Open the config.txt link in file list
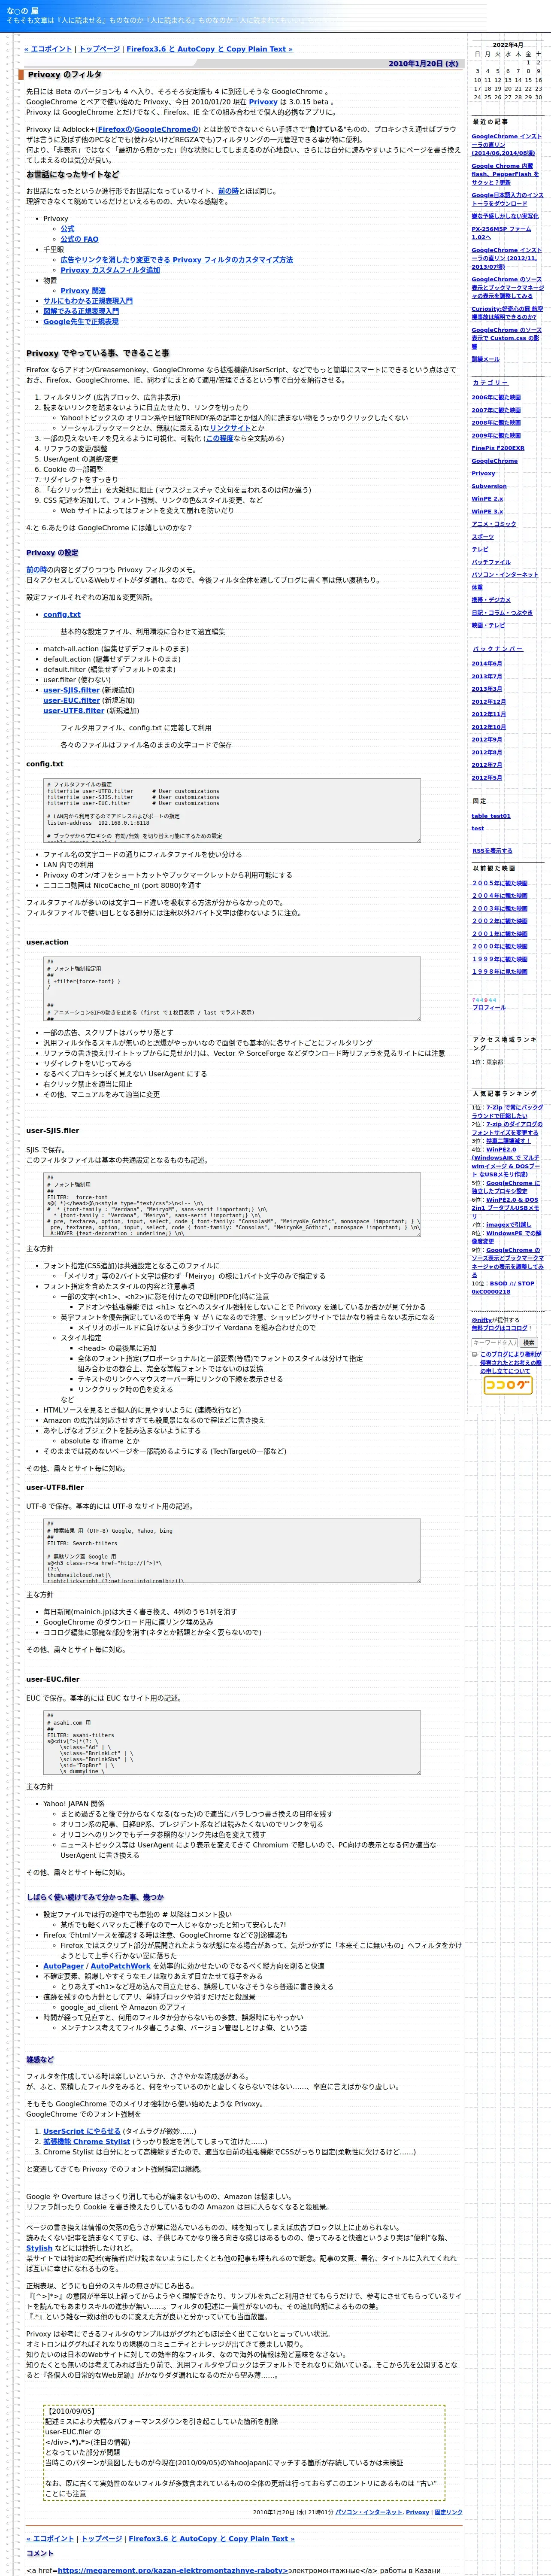Viewport: 551px width, 2576px height. click(62, 615)
